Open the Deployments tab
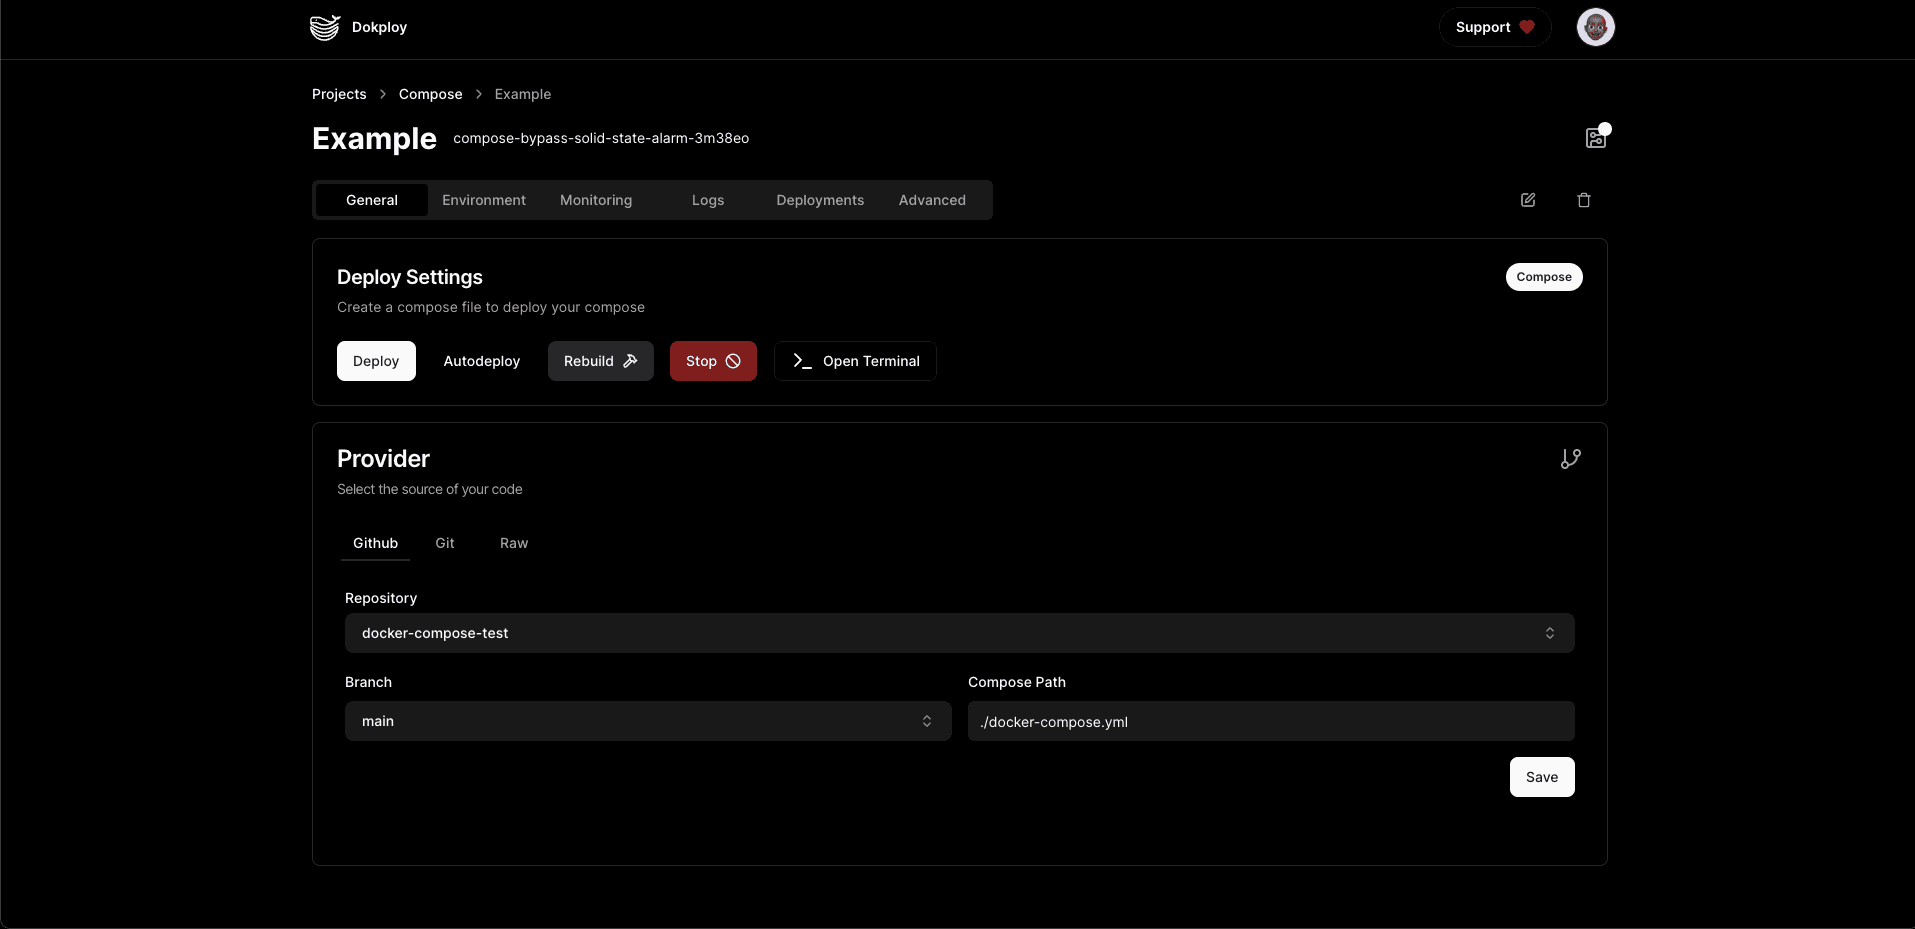The width and height of the screenshot is (1915, 929). (819, 200)
